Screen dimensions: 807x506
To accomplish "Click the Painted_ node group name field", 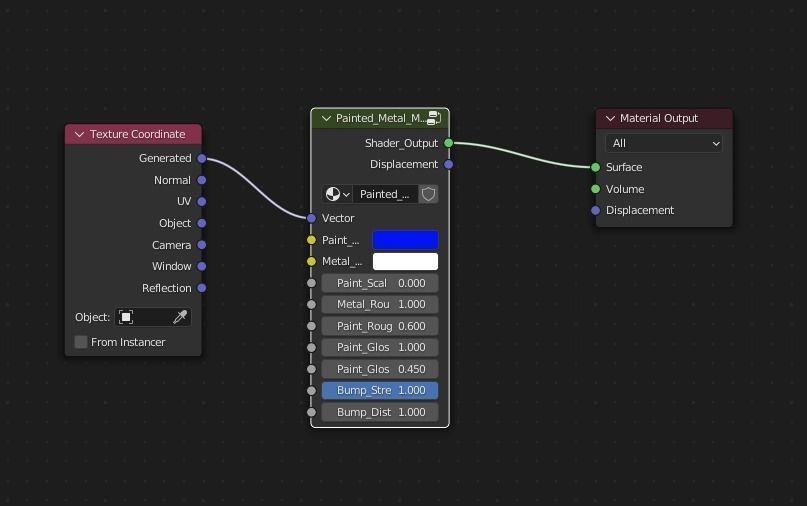I will (385, 194).
